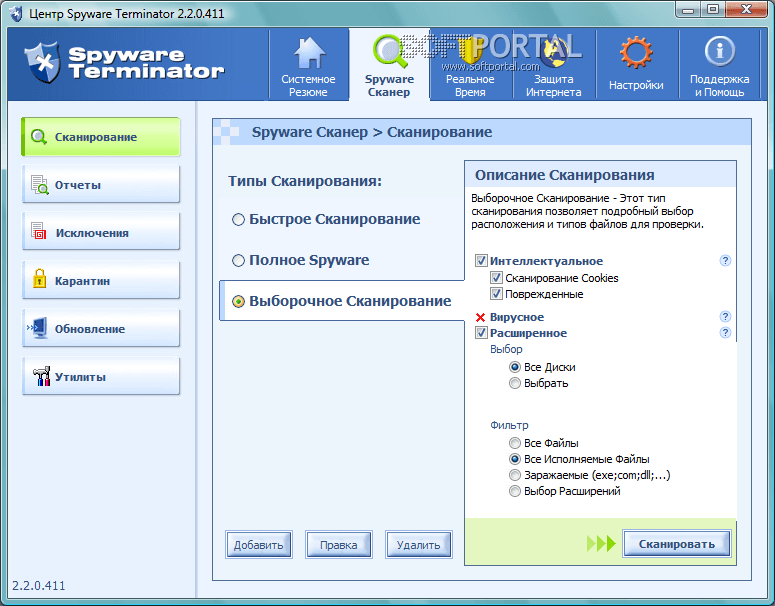Click the monitor icon on Обновление
This screenshot has width=775, height=606.
[38, 328]
